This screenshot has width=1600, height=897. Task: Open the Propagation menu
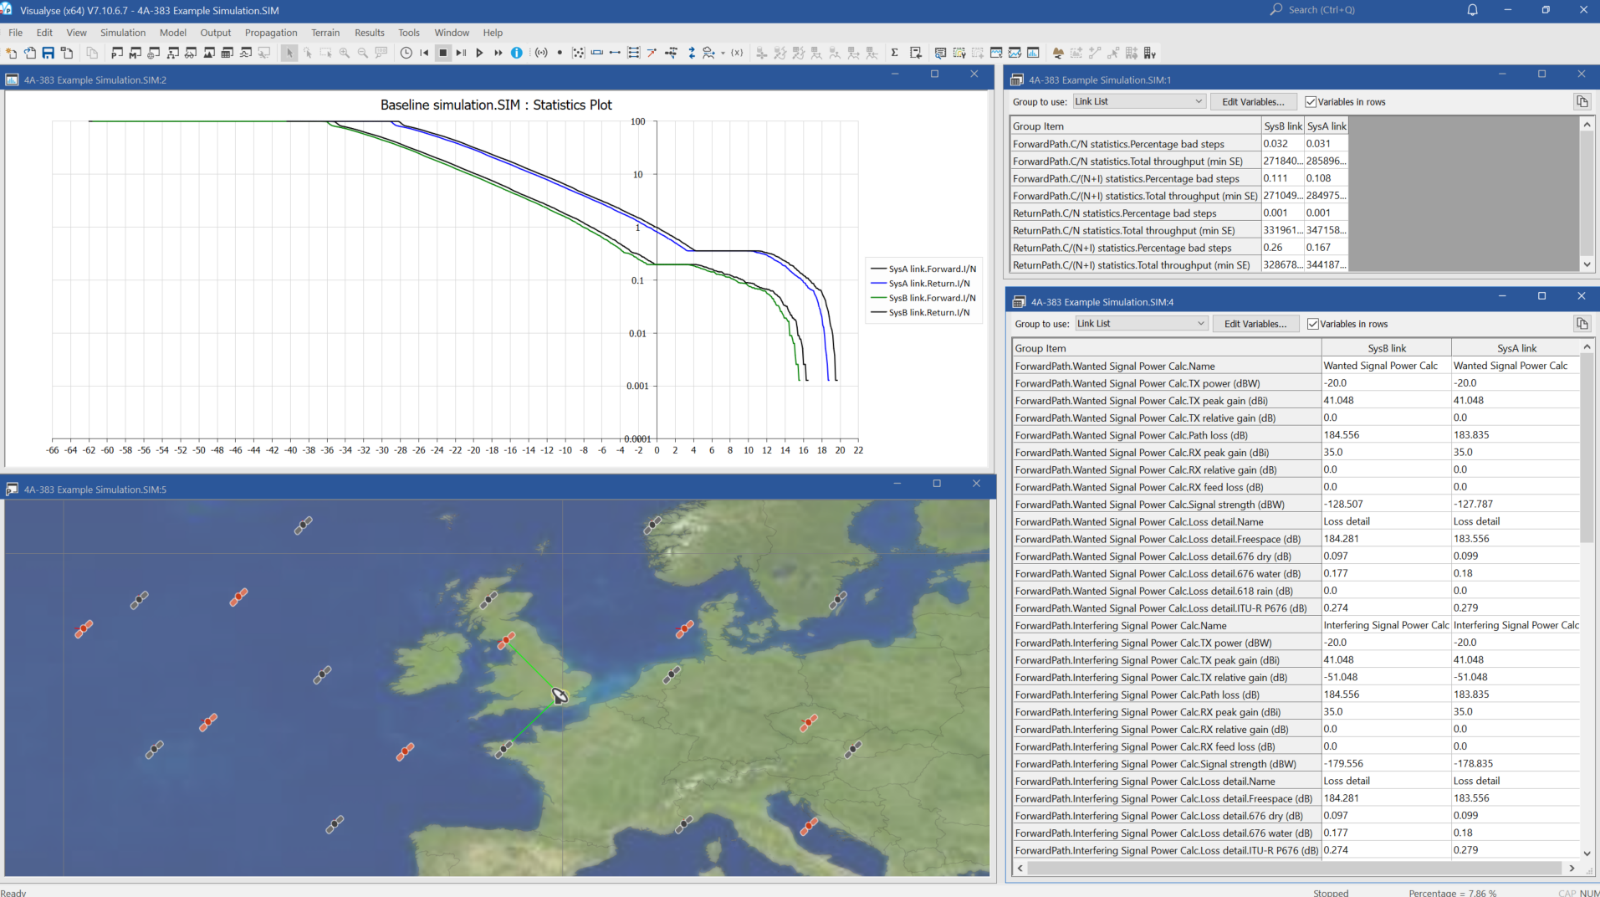271,33
